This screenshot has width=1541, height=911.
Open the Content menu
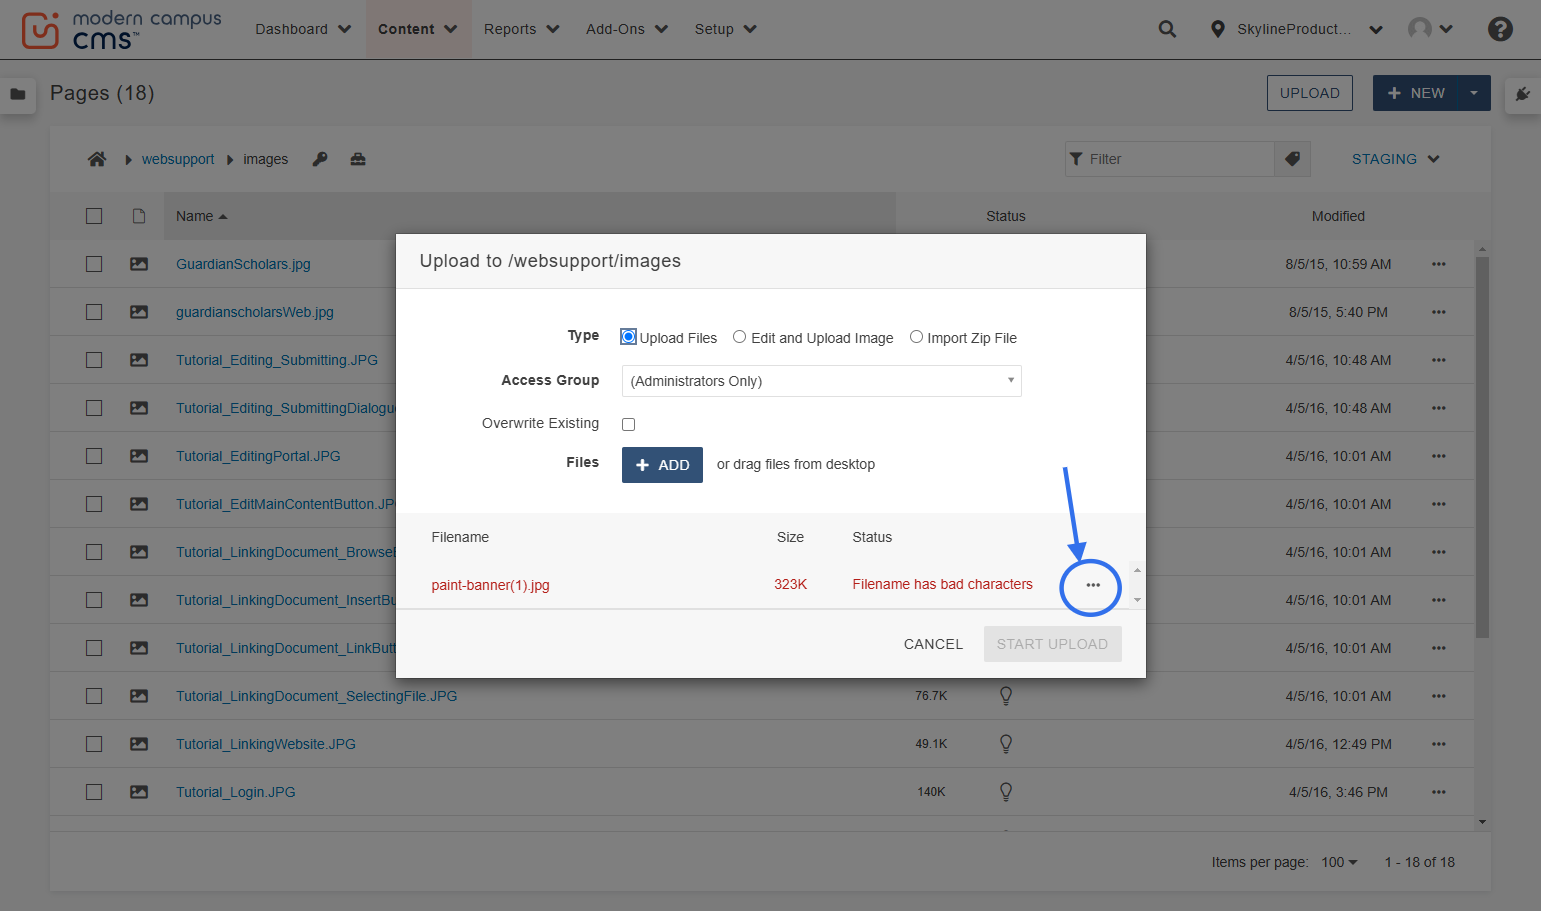[418, 29]
